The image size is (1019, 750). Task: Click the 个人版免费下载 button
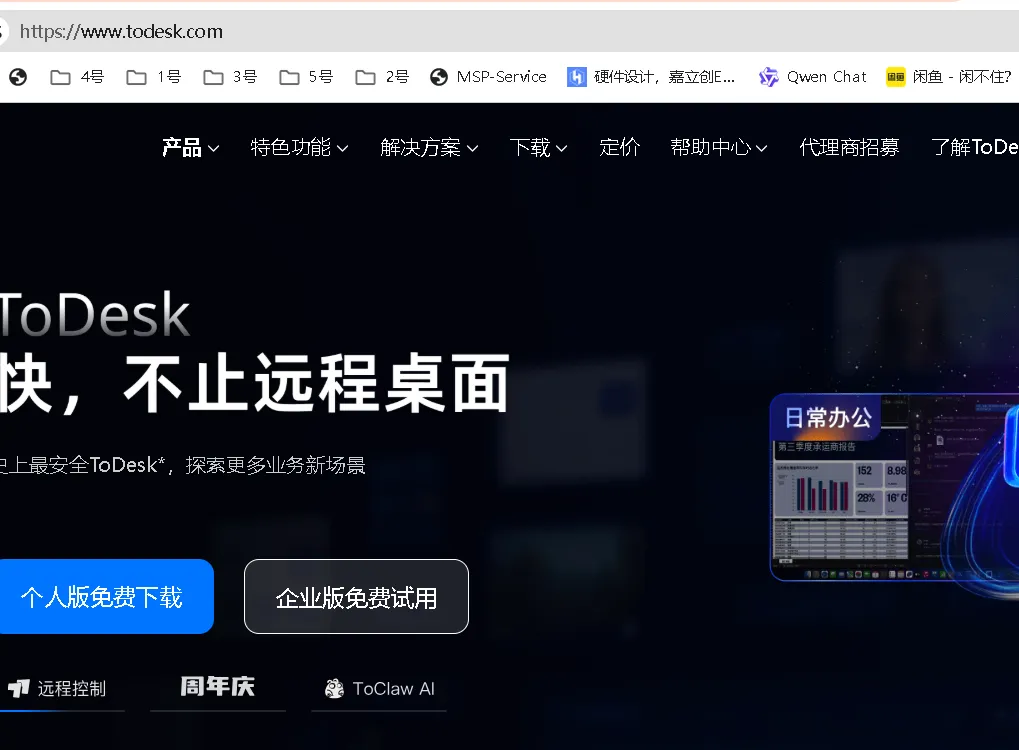point(107,597)
